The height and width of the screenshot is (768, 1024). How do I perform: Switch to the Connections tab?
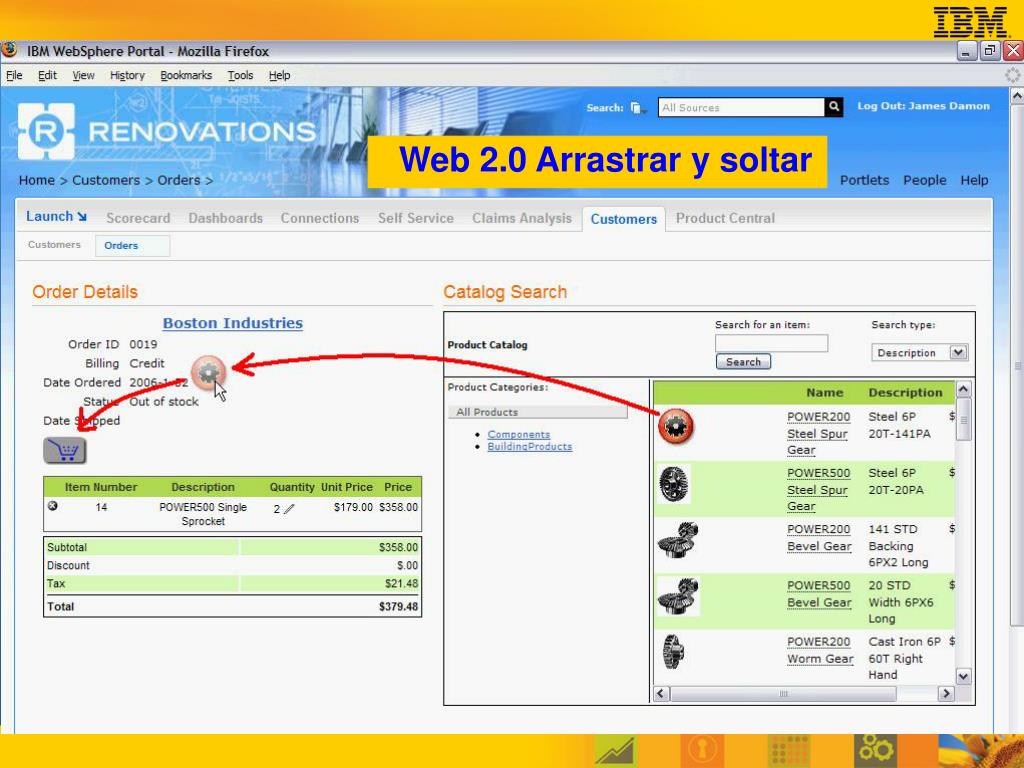pos(319,218)
